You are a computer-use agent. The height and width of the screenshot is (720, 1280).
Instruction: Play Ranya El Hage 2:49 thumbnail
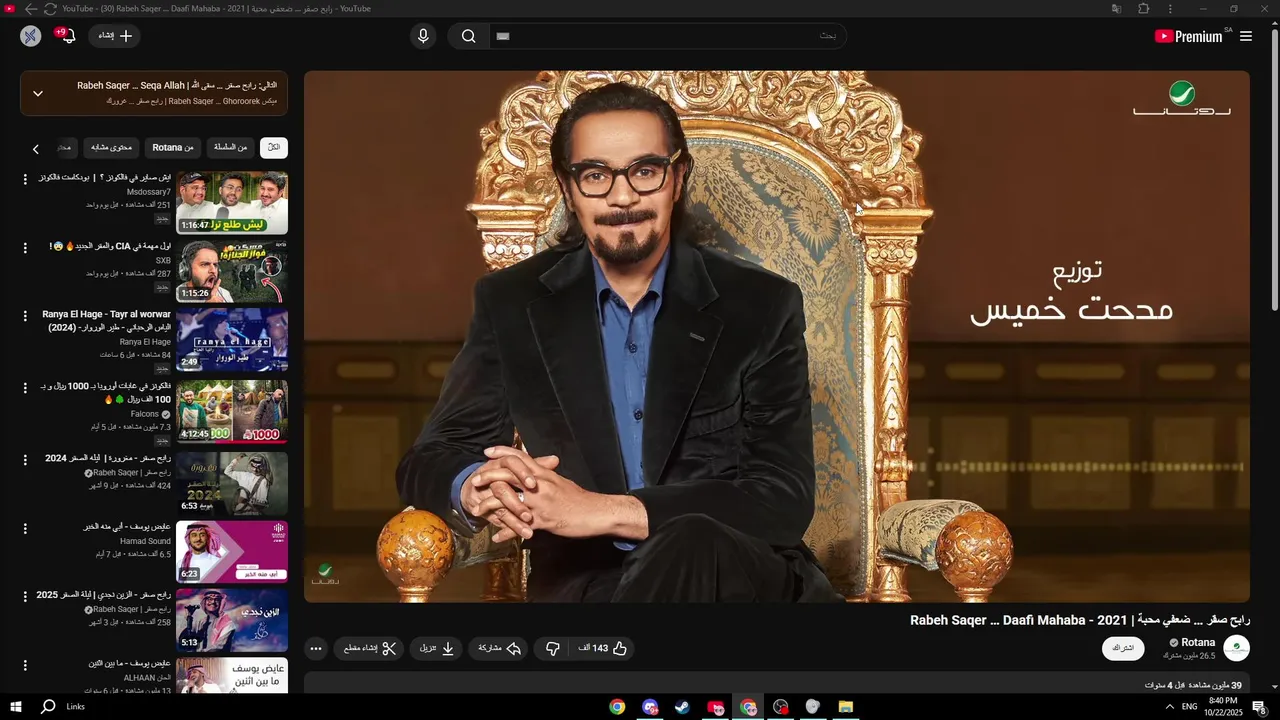coord(232,340)
